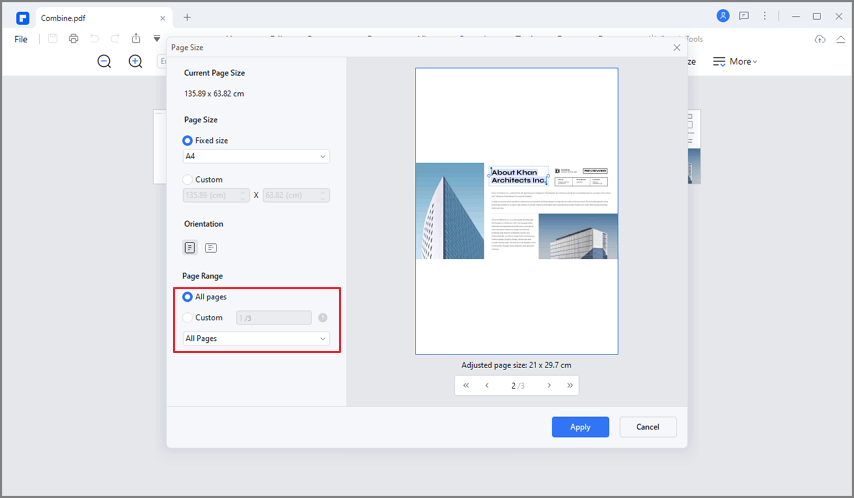Click the Share icon in toolbar
Screen dimensions: 854x498
point(136,39)
